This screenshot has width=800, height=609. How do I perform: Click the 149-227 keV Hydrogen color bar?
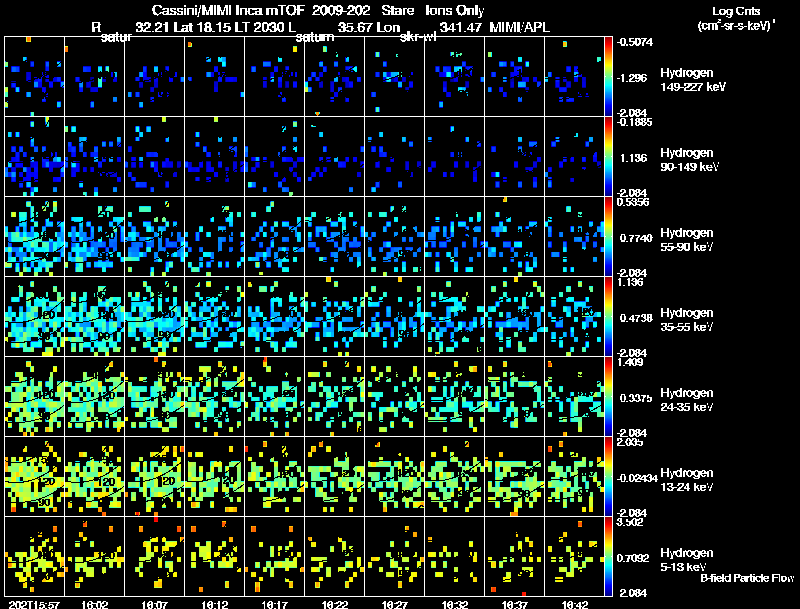pyautogui.click(x=610, y=76)
